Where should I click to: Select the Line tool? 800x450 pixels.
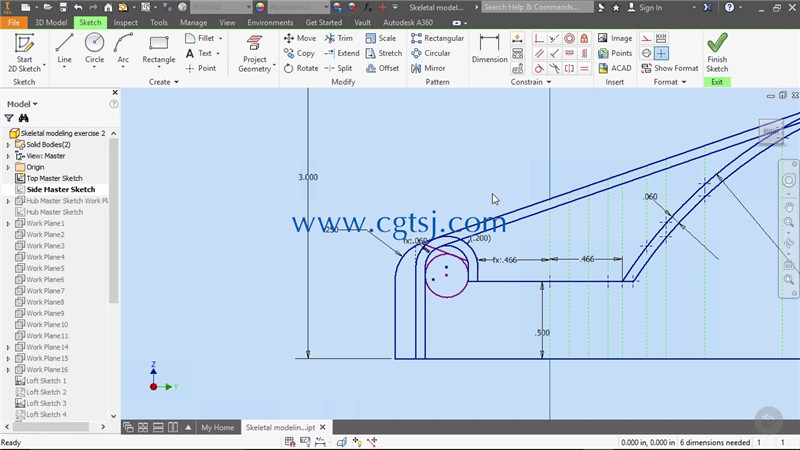pos(64,49)
